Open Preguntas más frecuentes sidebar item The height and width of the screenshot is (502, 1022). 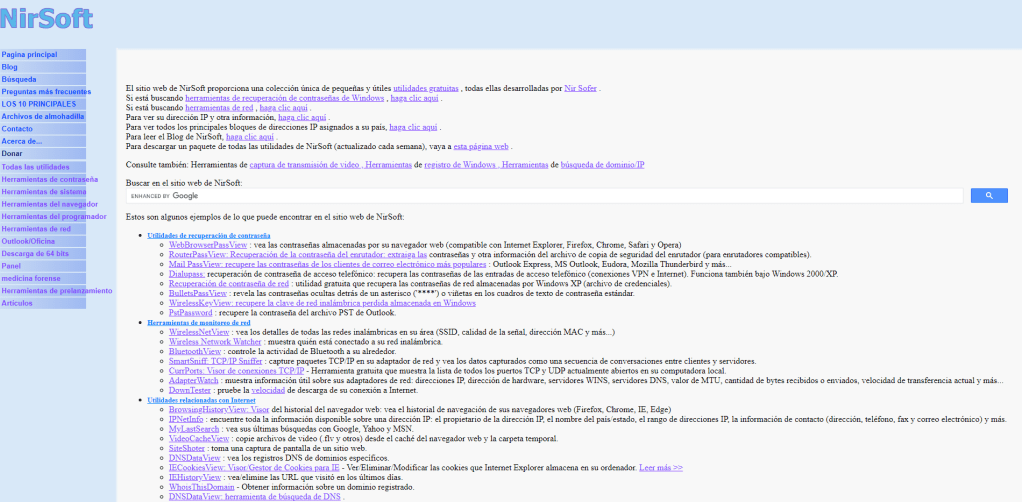click(46, 92)
